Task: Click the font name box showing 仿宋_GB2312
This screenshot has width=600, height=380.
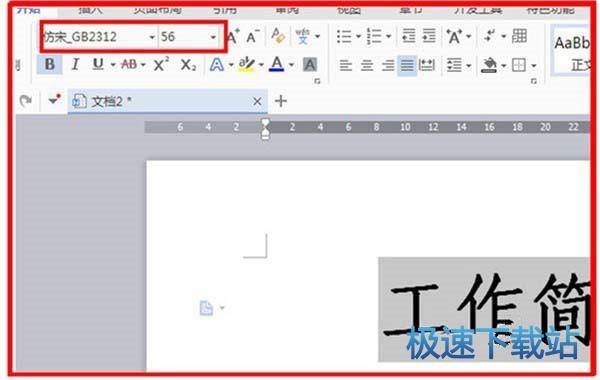Action: click(99, 37)
